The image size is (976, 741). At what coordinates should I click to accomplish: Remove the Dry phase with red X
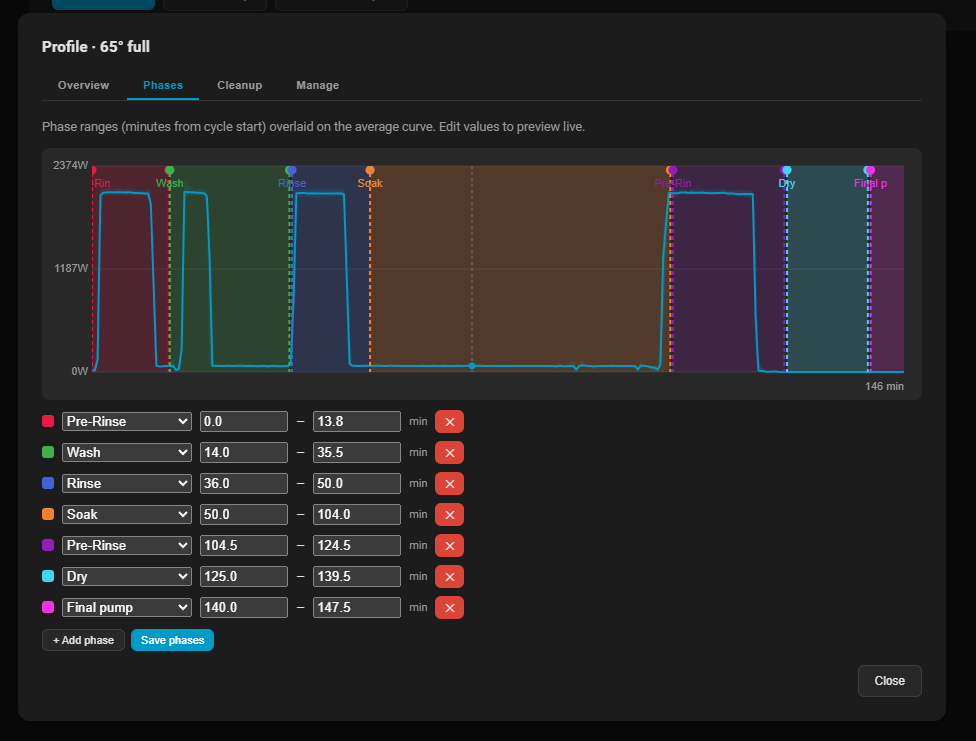[x=449, y=577]
